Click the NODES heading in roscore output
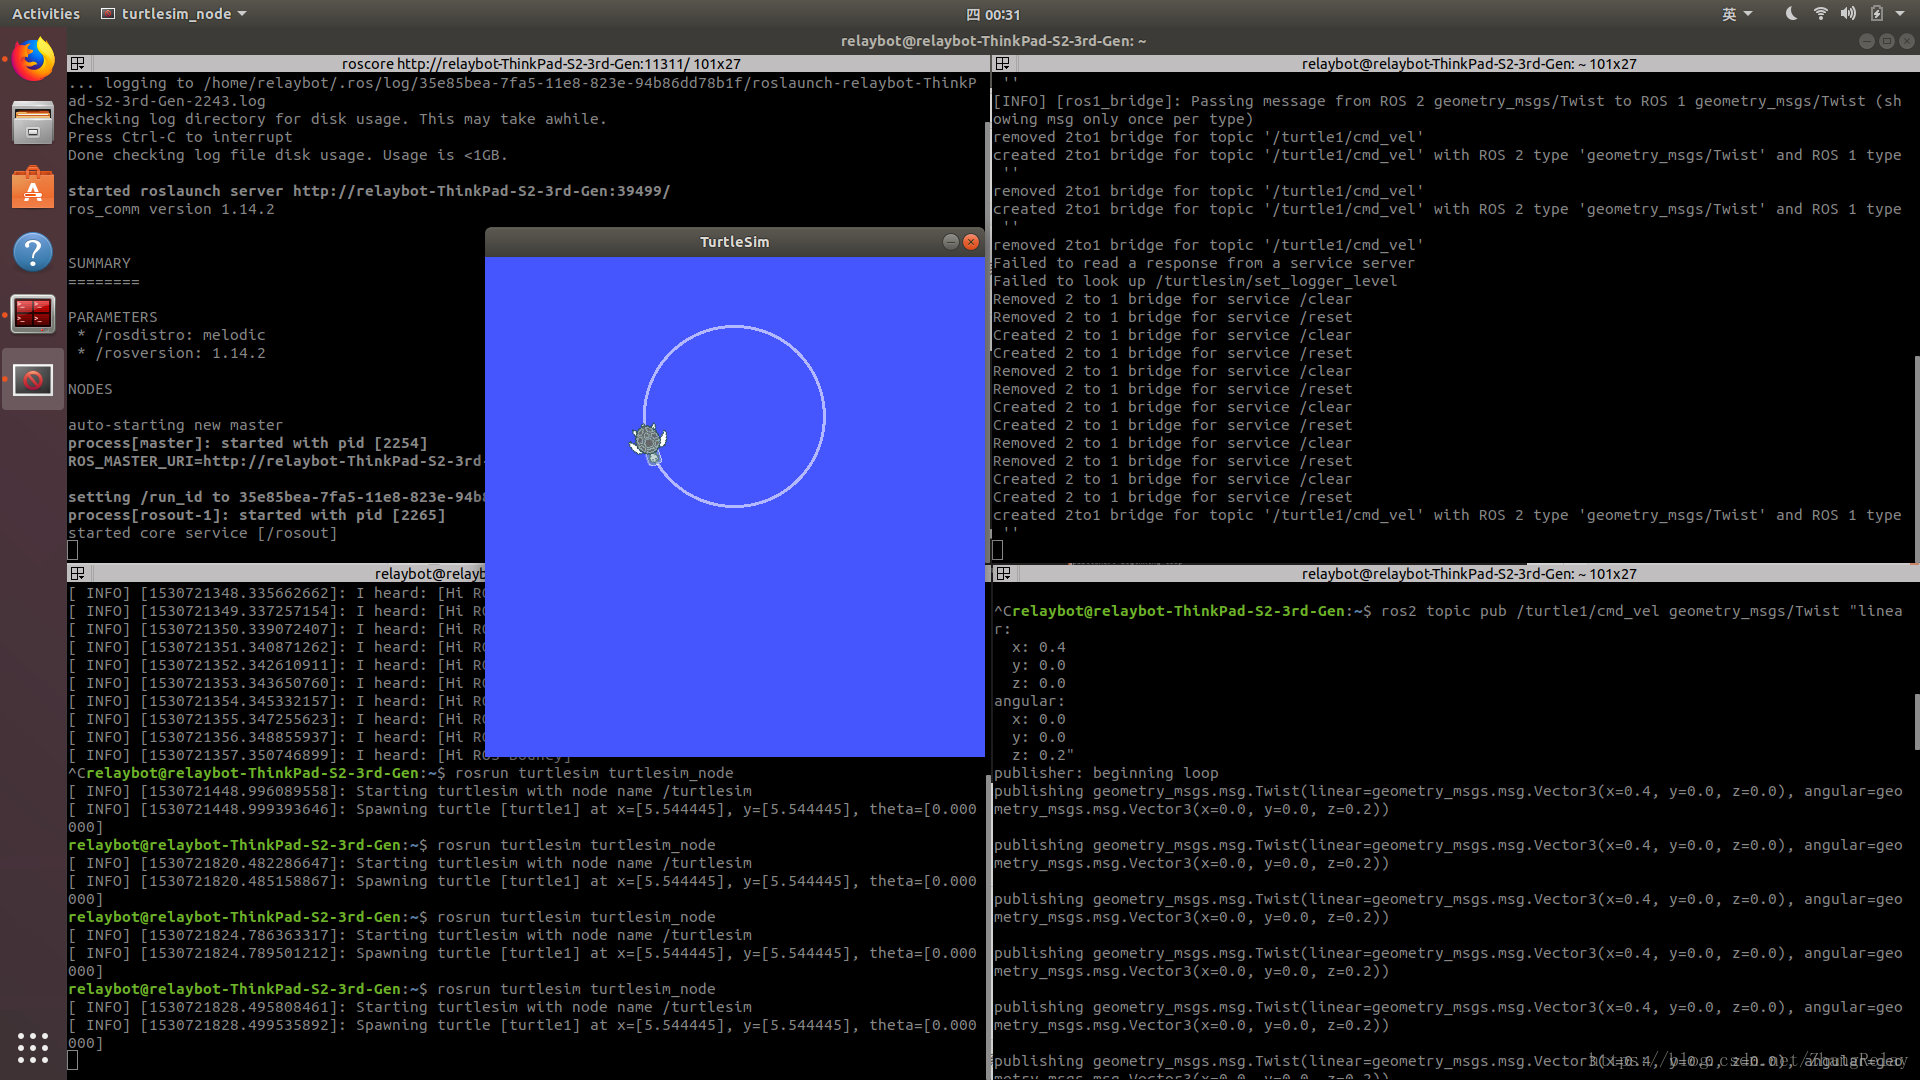1920x1080 pixels. (90, 389)
